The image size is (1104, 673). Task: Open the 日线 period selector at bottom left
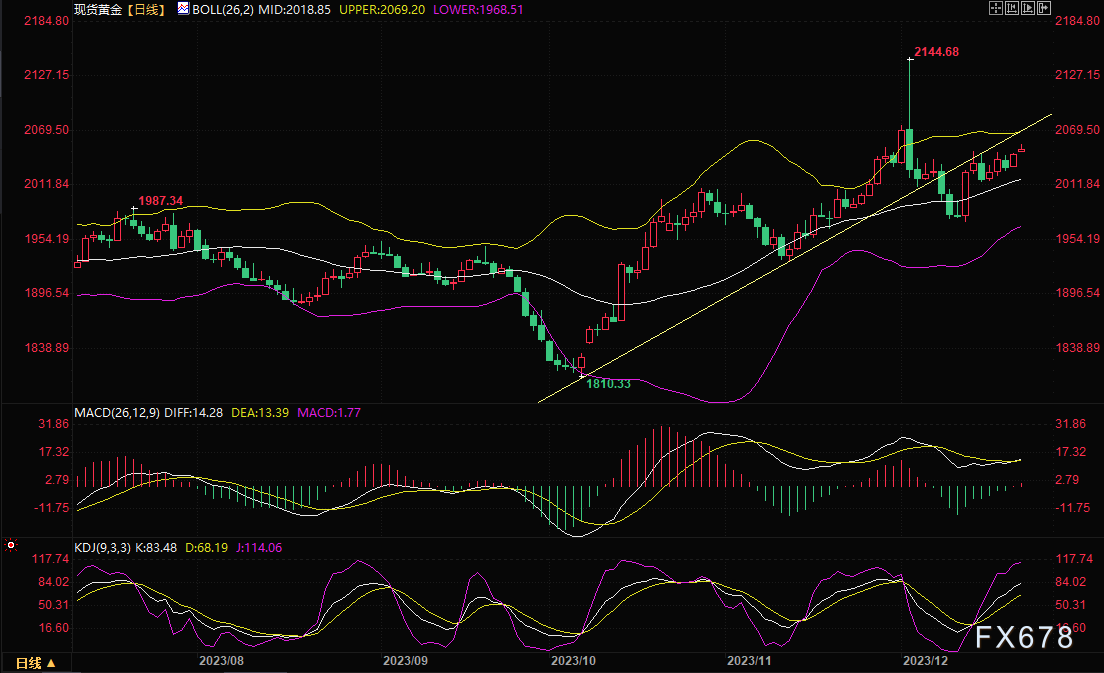[x=35, y=663]
